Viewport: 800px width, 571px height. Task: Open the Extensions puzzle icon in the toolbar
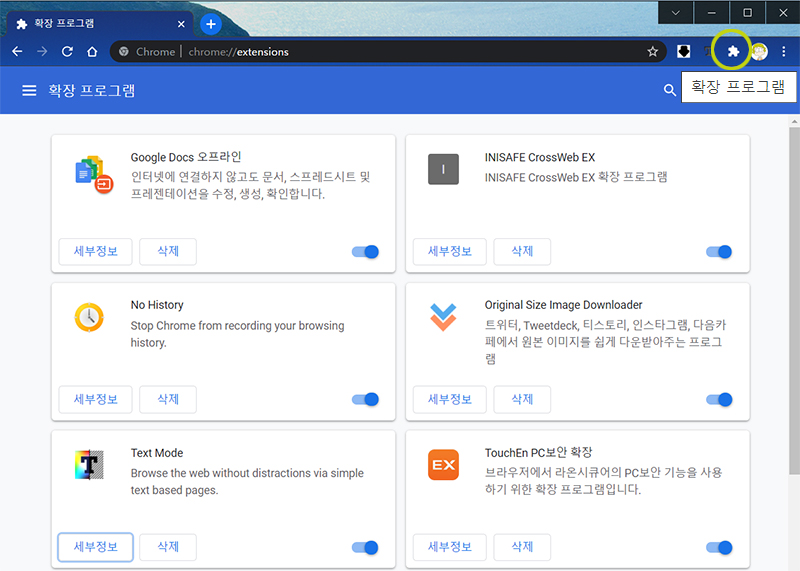[x=733, y=51]
